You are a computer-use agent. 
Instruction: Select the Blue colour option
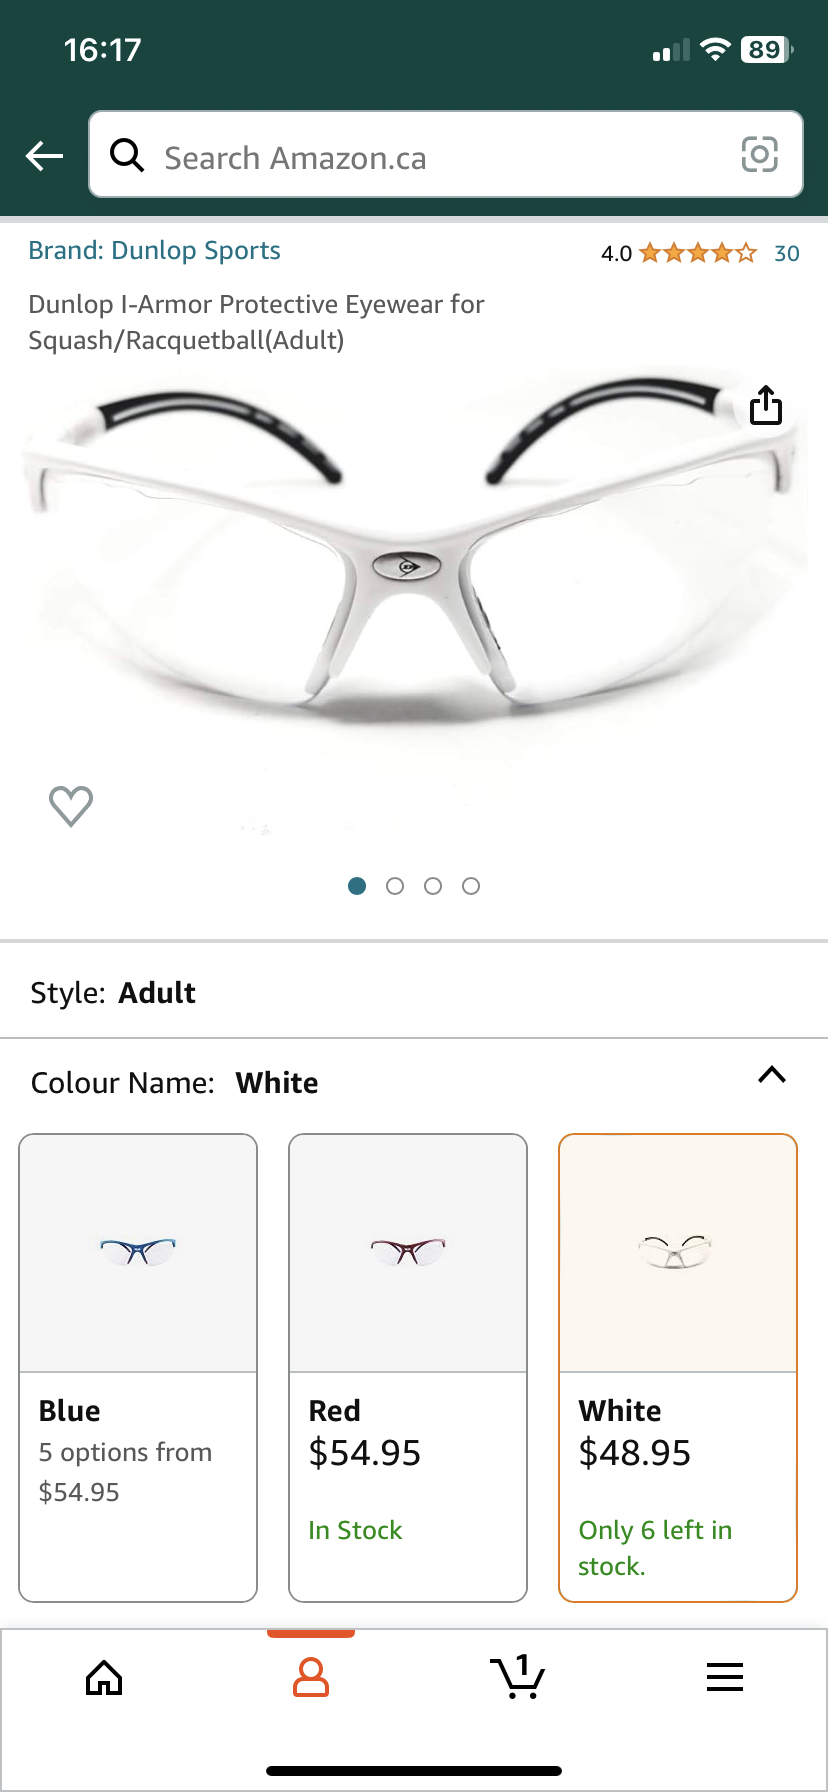[138, 1368]
